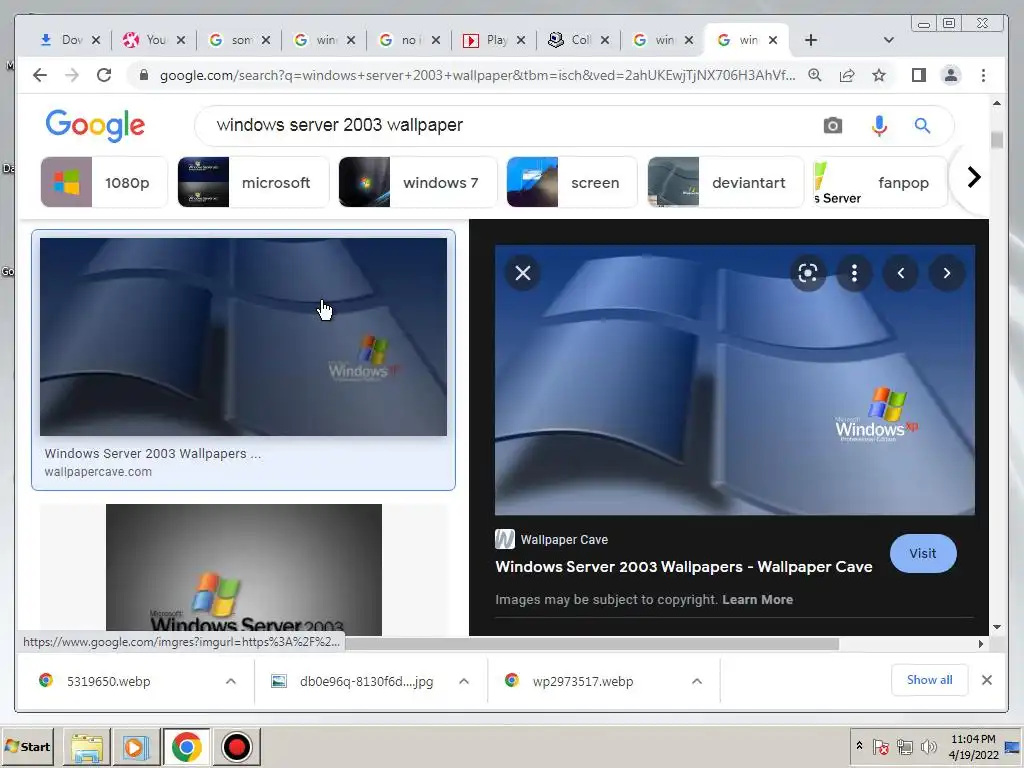Open the 5319650.webp downloaded file
The image size is (1024, 768).
click(108, 681)
